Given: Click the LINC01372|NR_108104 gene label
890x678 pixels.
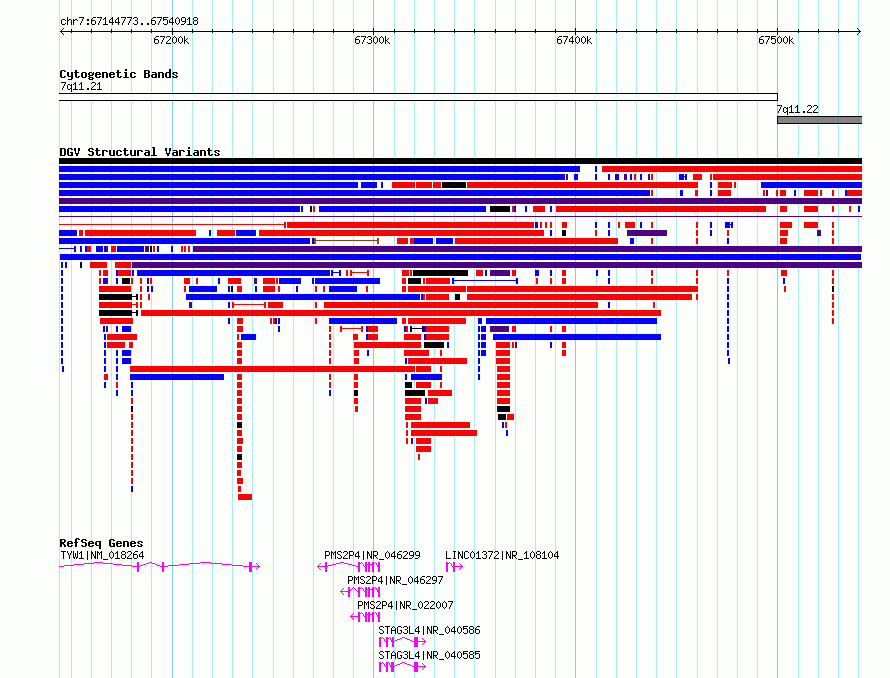Looking at the screenshot, I should [x=502, y=555].
